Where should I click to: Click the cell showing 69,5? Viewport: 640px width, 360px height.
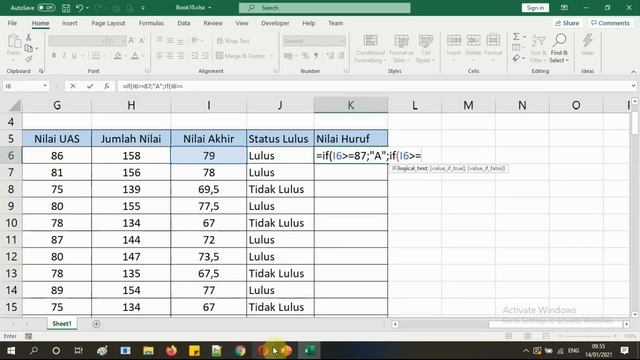click(209, 189)
